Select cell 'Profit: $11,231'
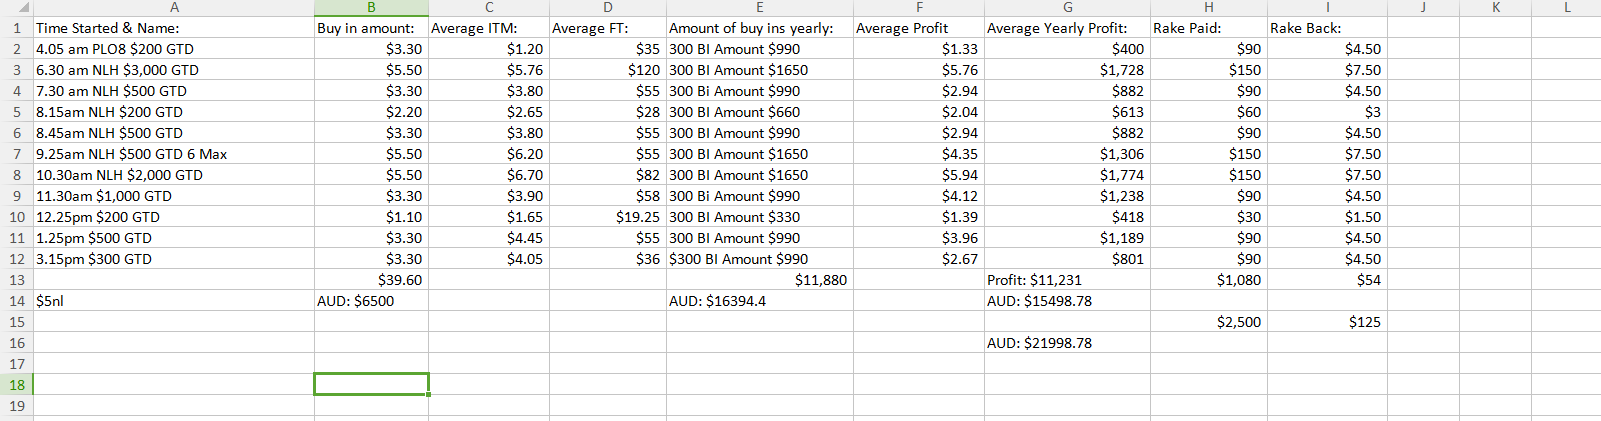 [1067, 280]
